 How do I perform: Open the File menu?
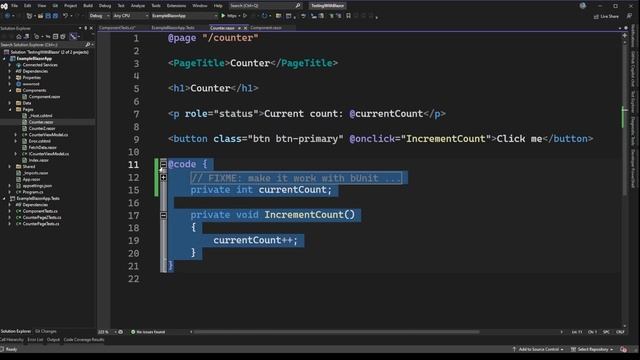[15, 6]
